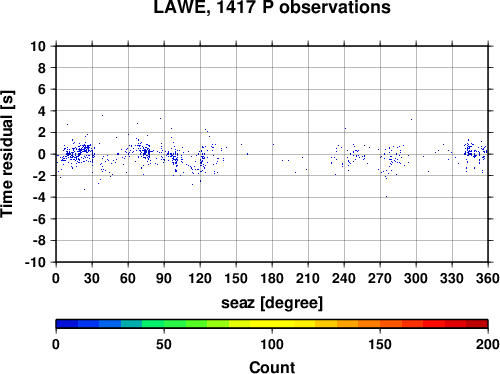
Task: Click the 270 tick label on x-axis
Action: pos(380,278)
